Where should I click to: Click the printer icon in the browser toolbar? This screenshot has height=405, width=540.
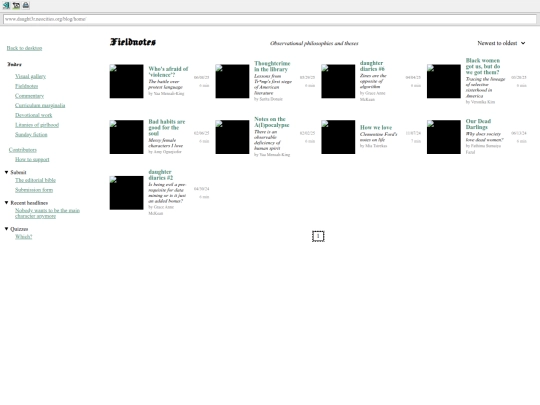click(x=26, y=5)
